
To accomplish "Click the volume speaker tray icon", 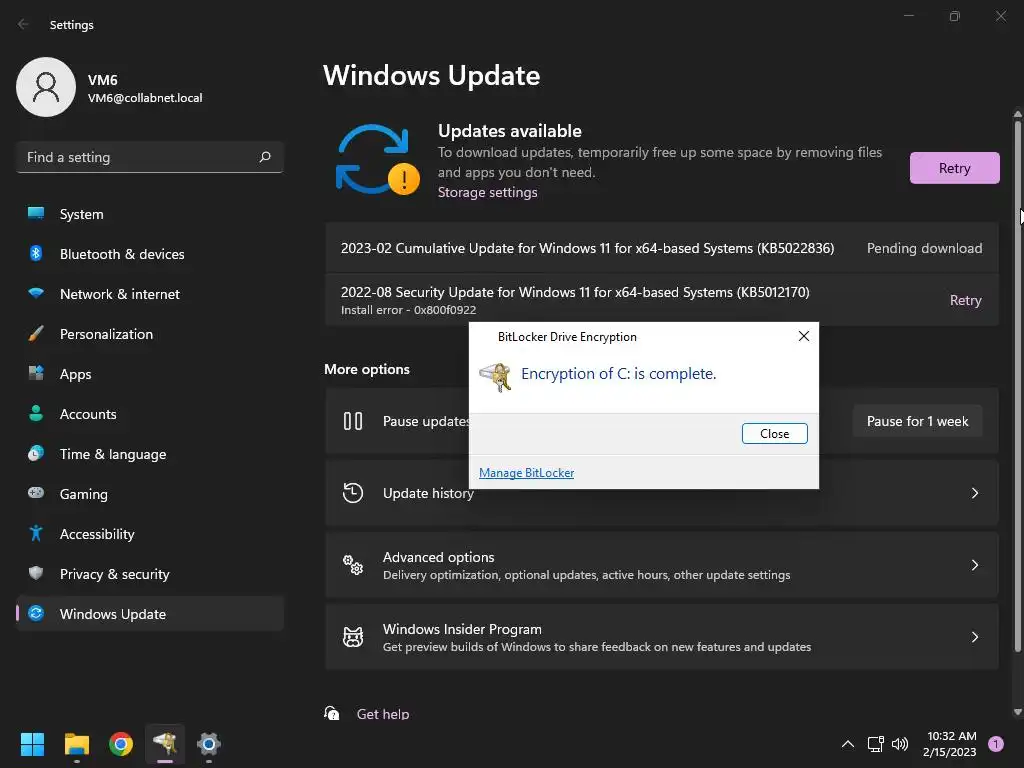I will click(x=900, y=744).
